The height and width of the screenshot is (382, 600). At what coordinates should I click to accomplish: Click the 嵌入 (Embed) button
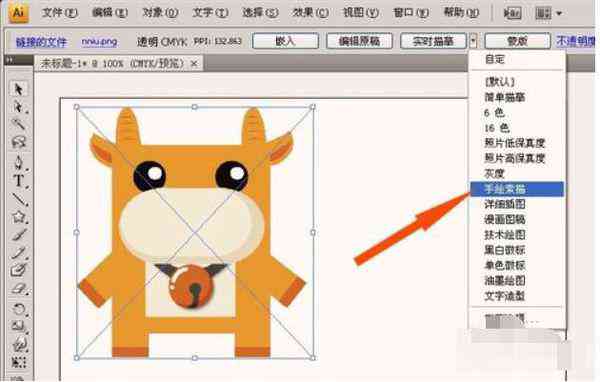(285, 41)
